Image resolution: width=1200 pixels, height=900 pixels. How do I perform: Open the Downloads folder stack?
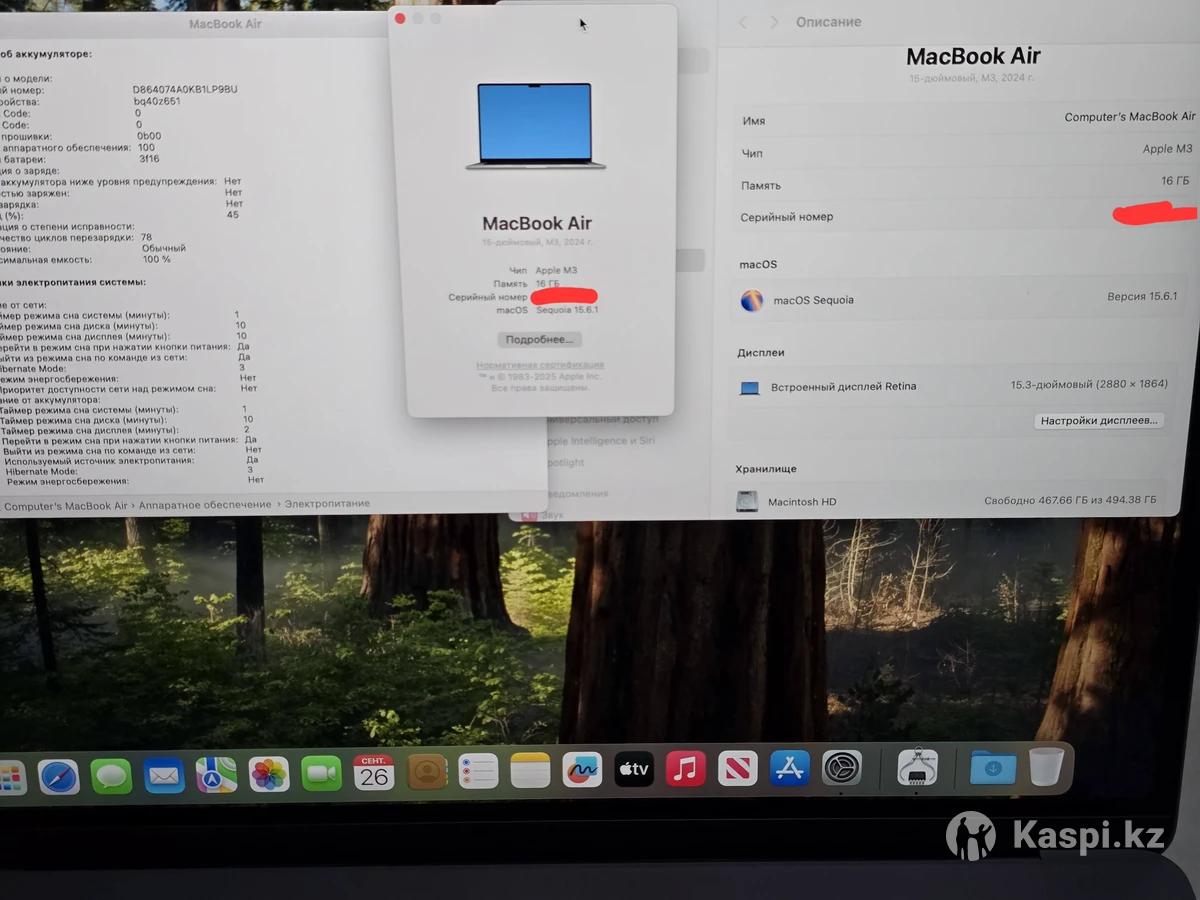coord(992,768)
